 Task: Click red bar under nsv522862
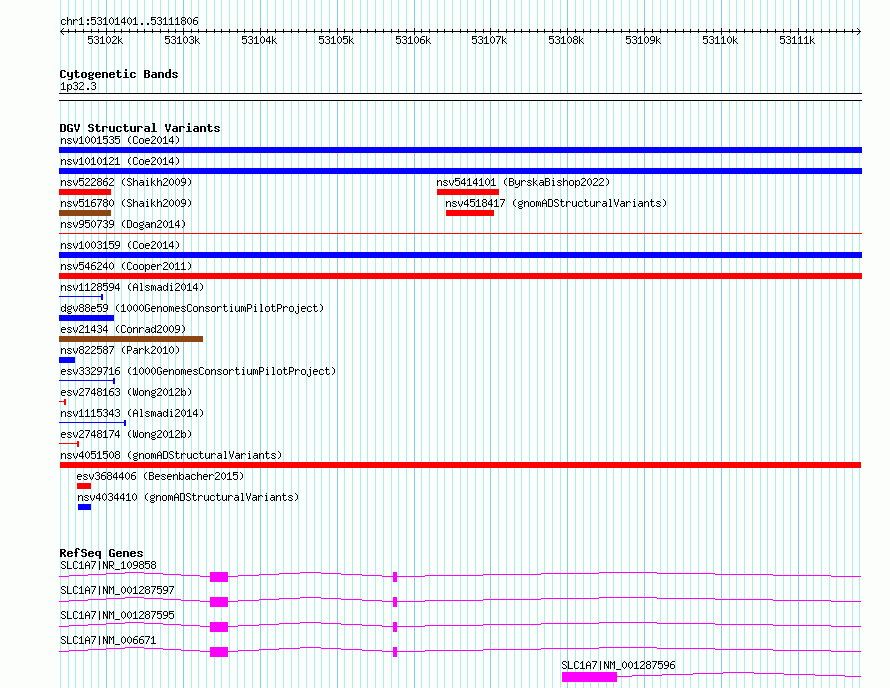(x=85, y=192)
